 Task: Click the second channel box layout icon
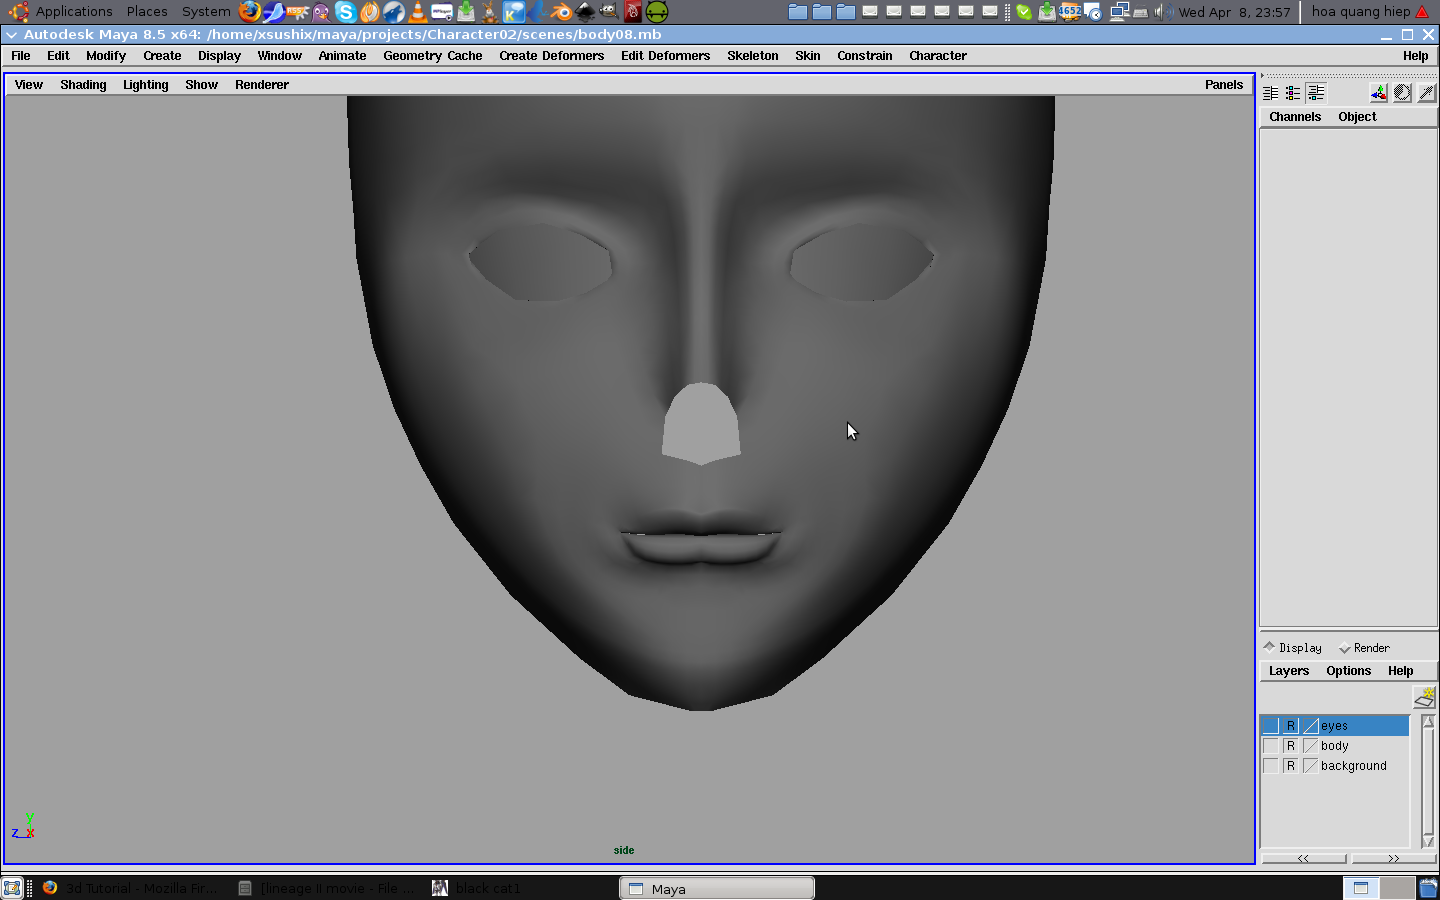[x=1293, y=93]
